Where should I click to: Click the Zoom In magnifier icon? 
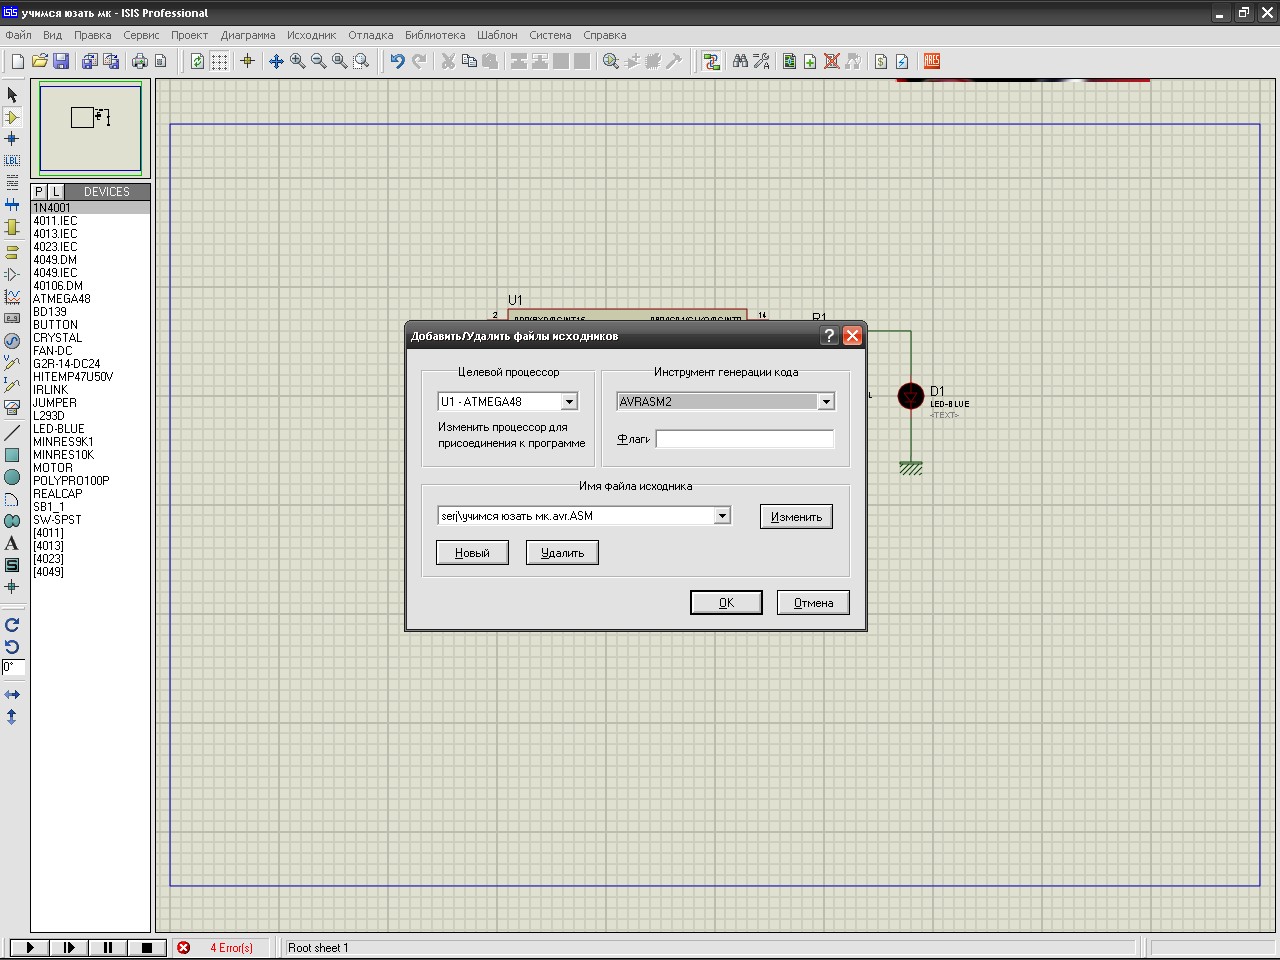click(x=298, y=61)
